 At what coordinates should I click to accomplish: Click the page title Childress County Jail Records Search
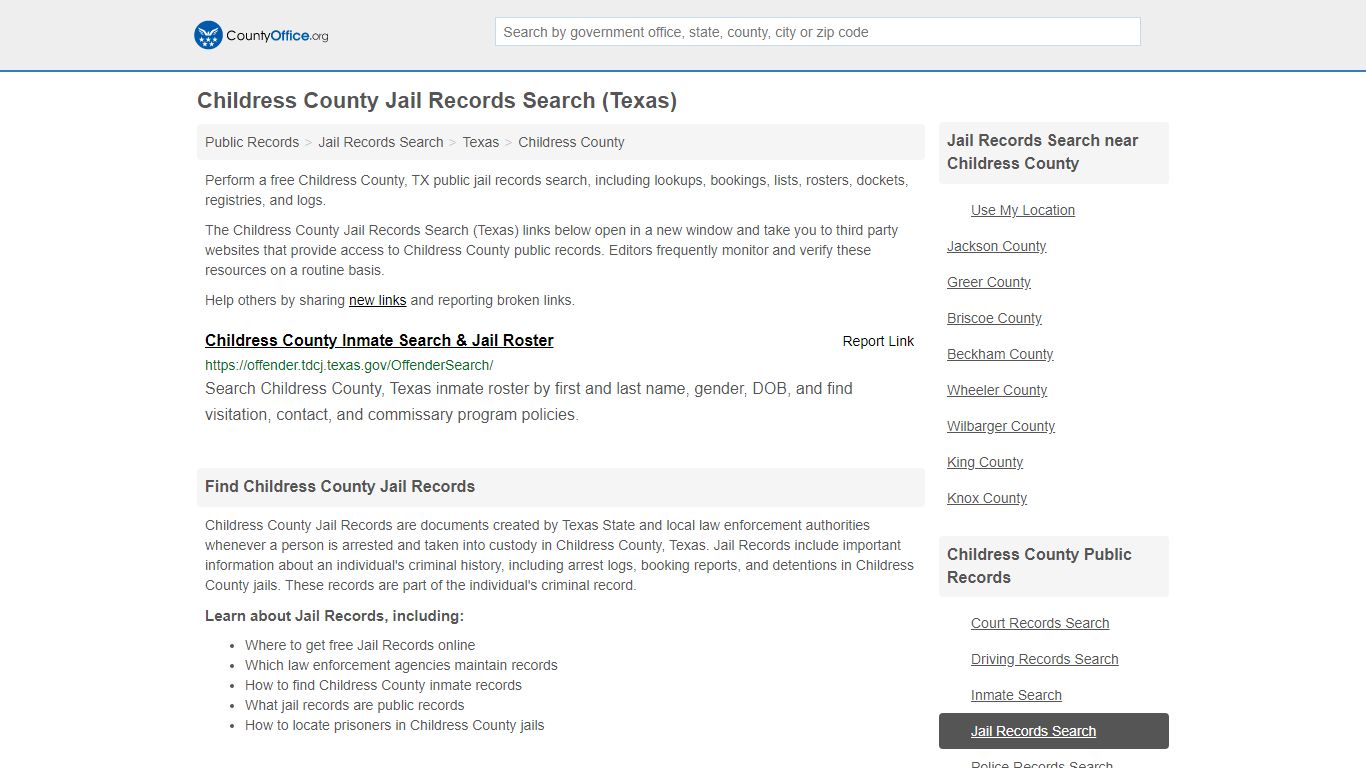437,100
